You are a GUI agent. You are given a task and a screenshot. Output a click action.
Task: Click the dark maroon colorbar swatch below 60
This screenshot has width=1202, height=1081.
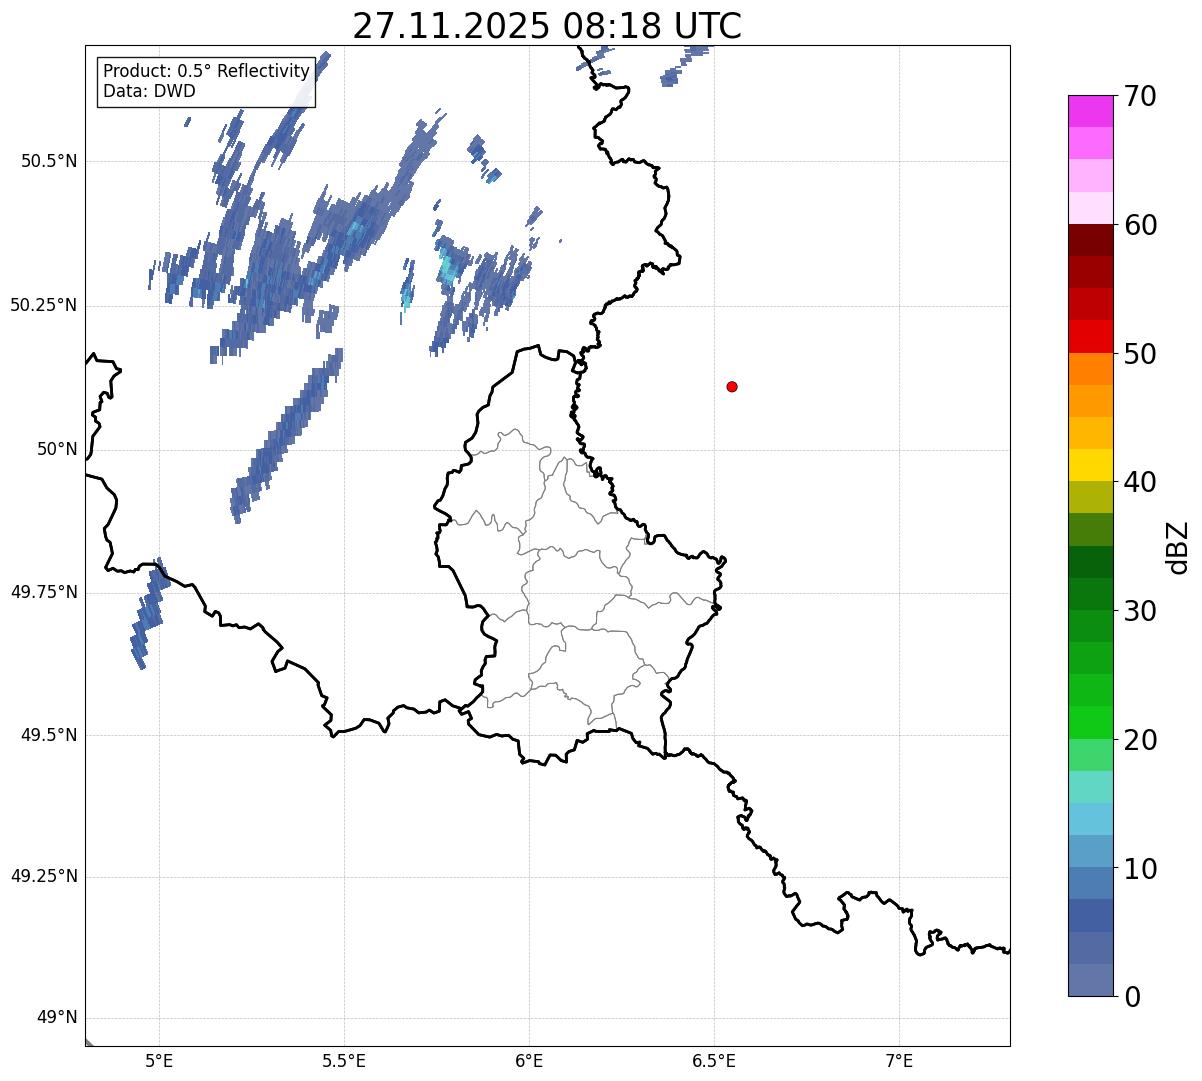point(1090,240)
